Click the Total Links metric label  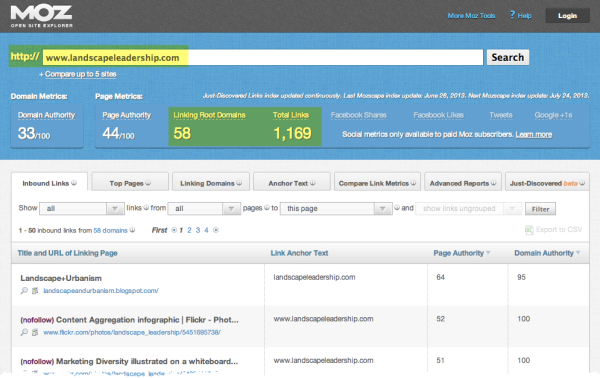click(x=291, y=115)
